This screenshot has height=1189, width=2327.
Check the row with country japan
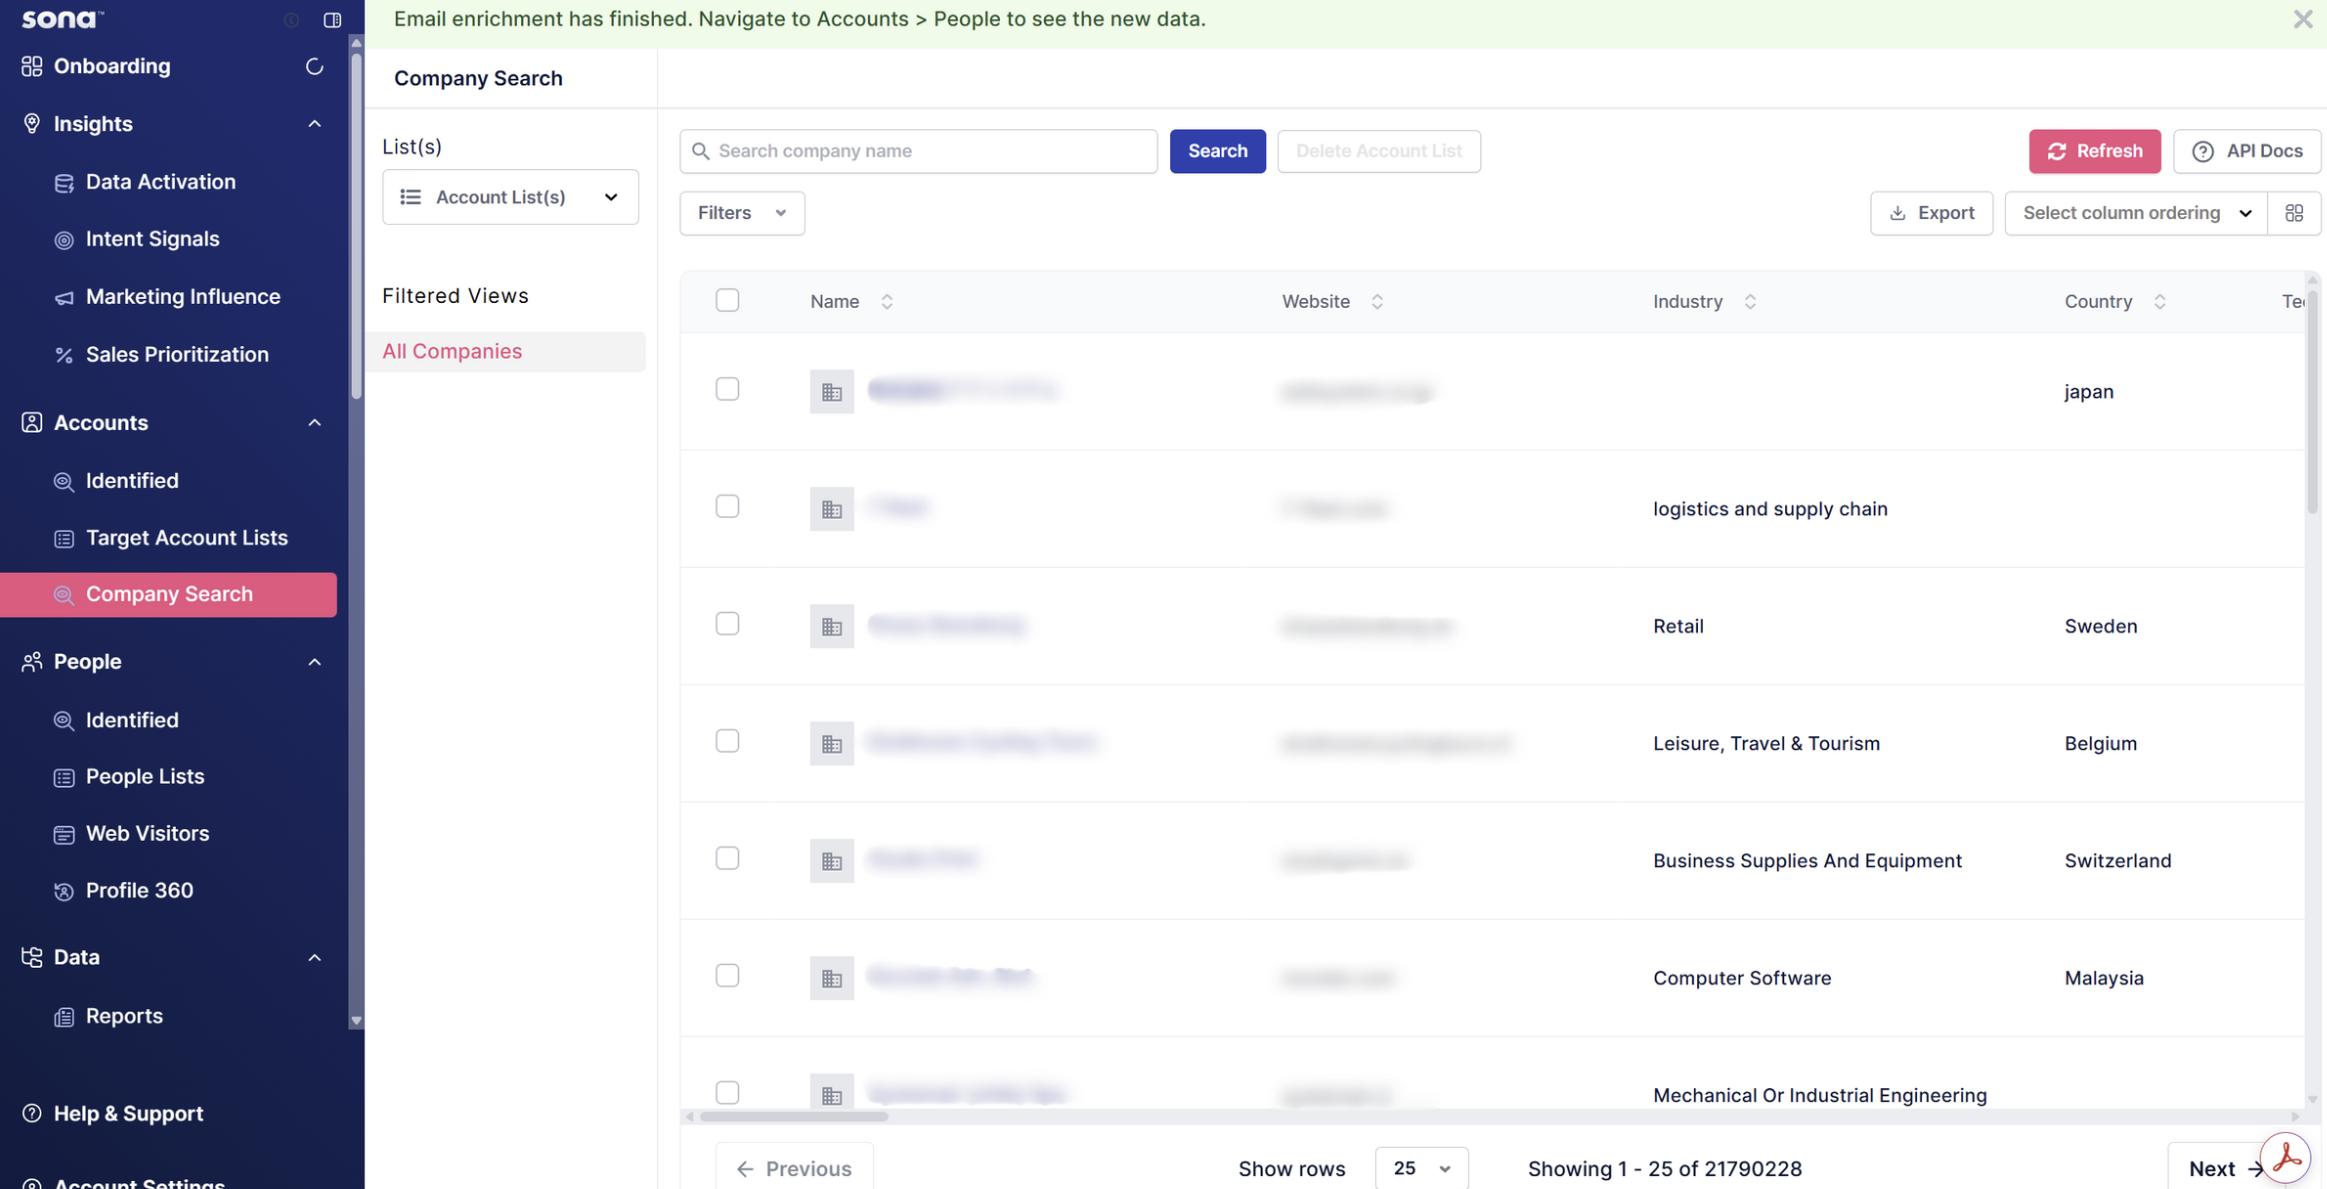(x=727, y=390)
